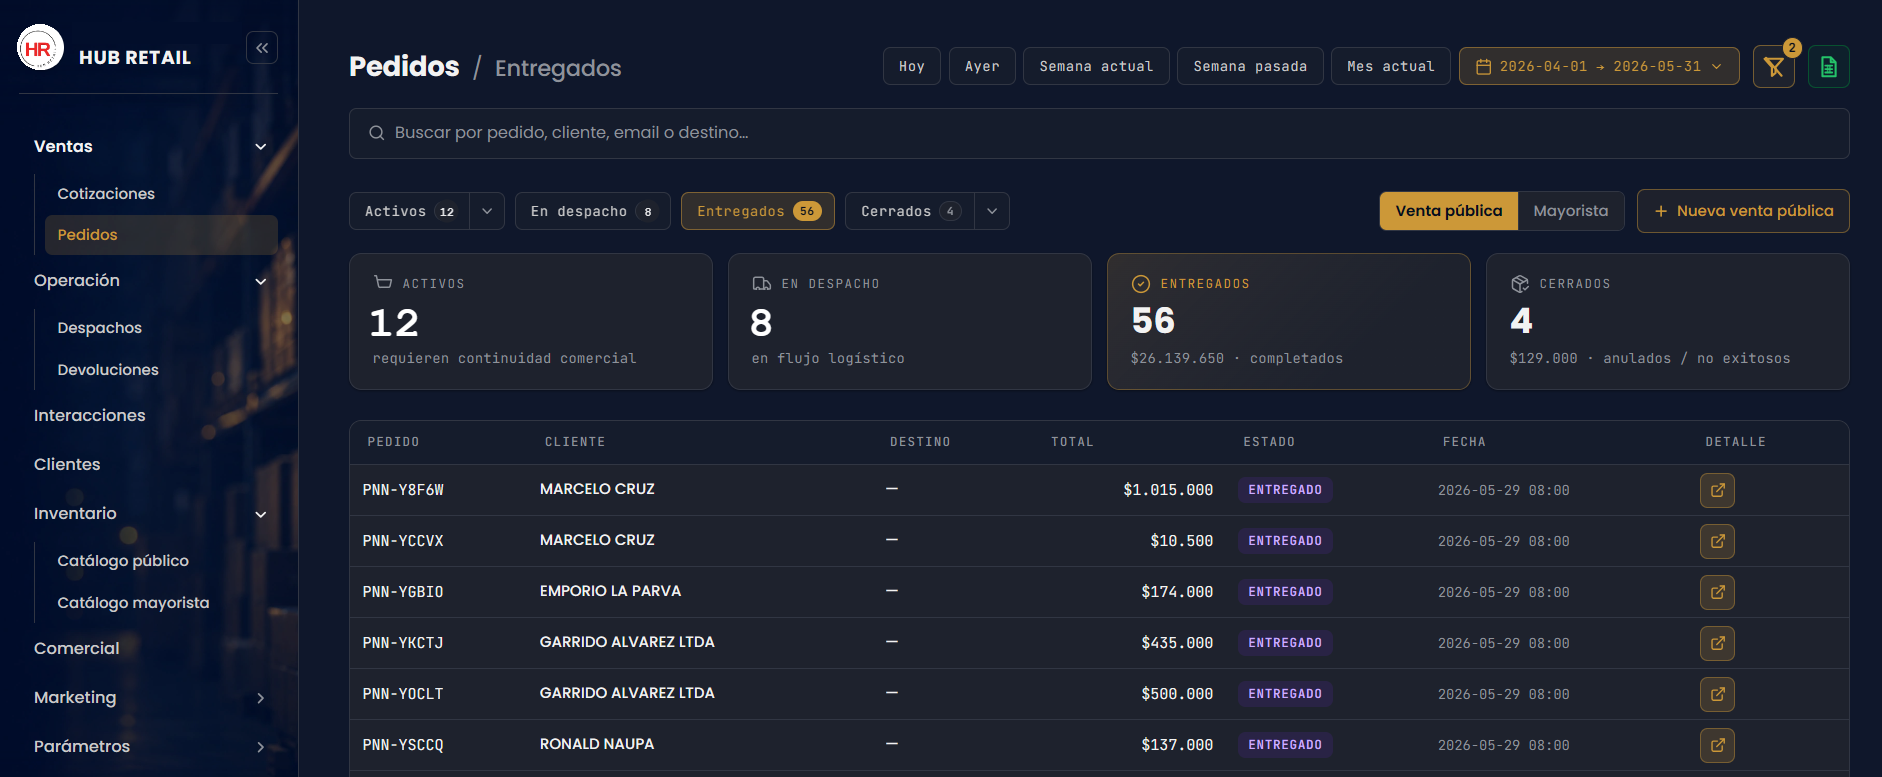Filter orders by Mes actual

(x=1391, y=66)
